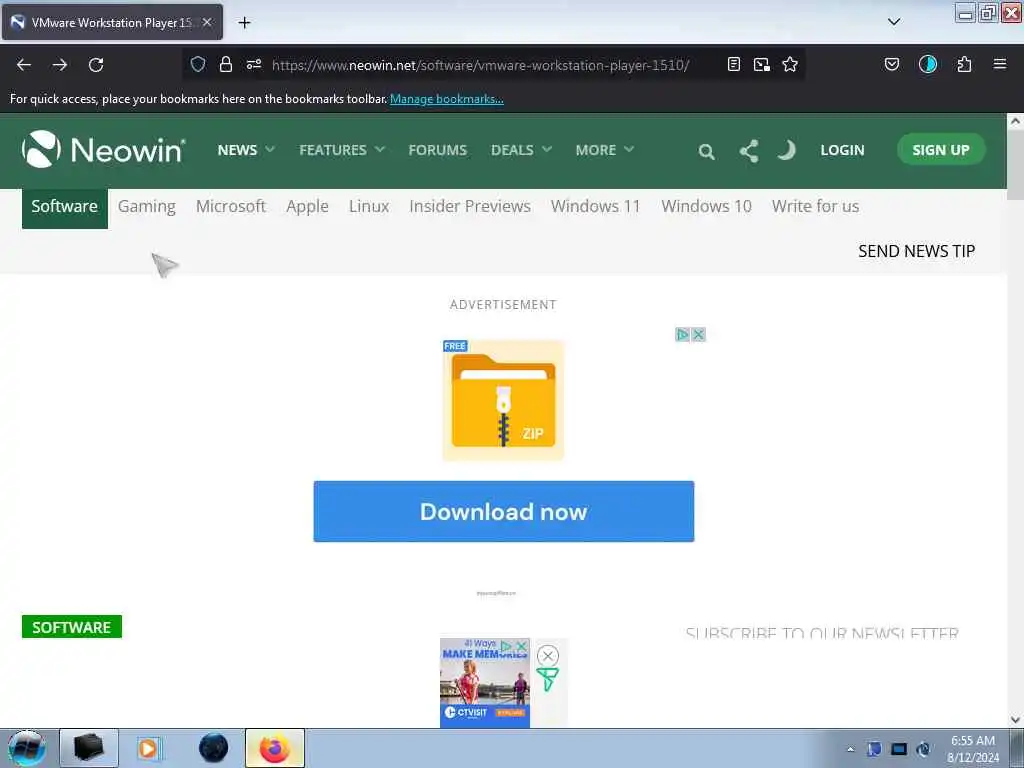
Task: Save page to Pocket
Action: 892,64
